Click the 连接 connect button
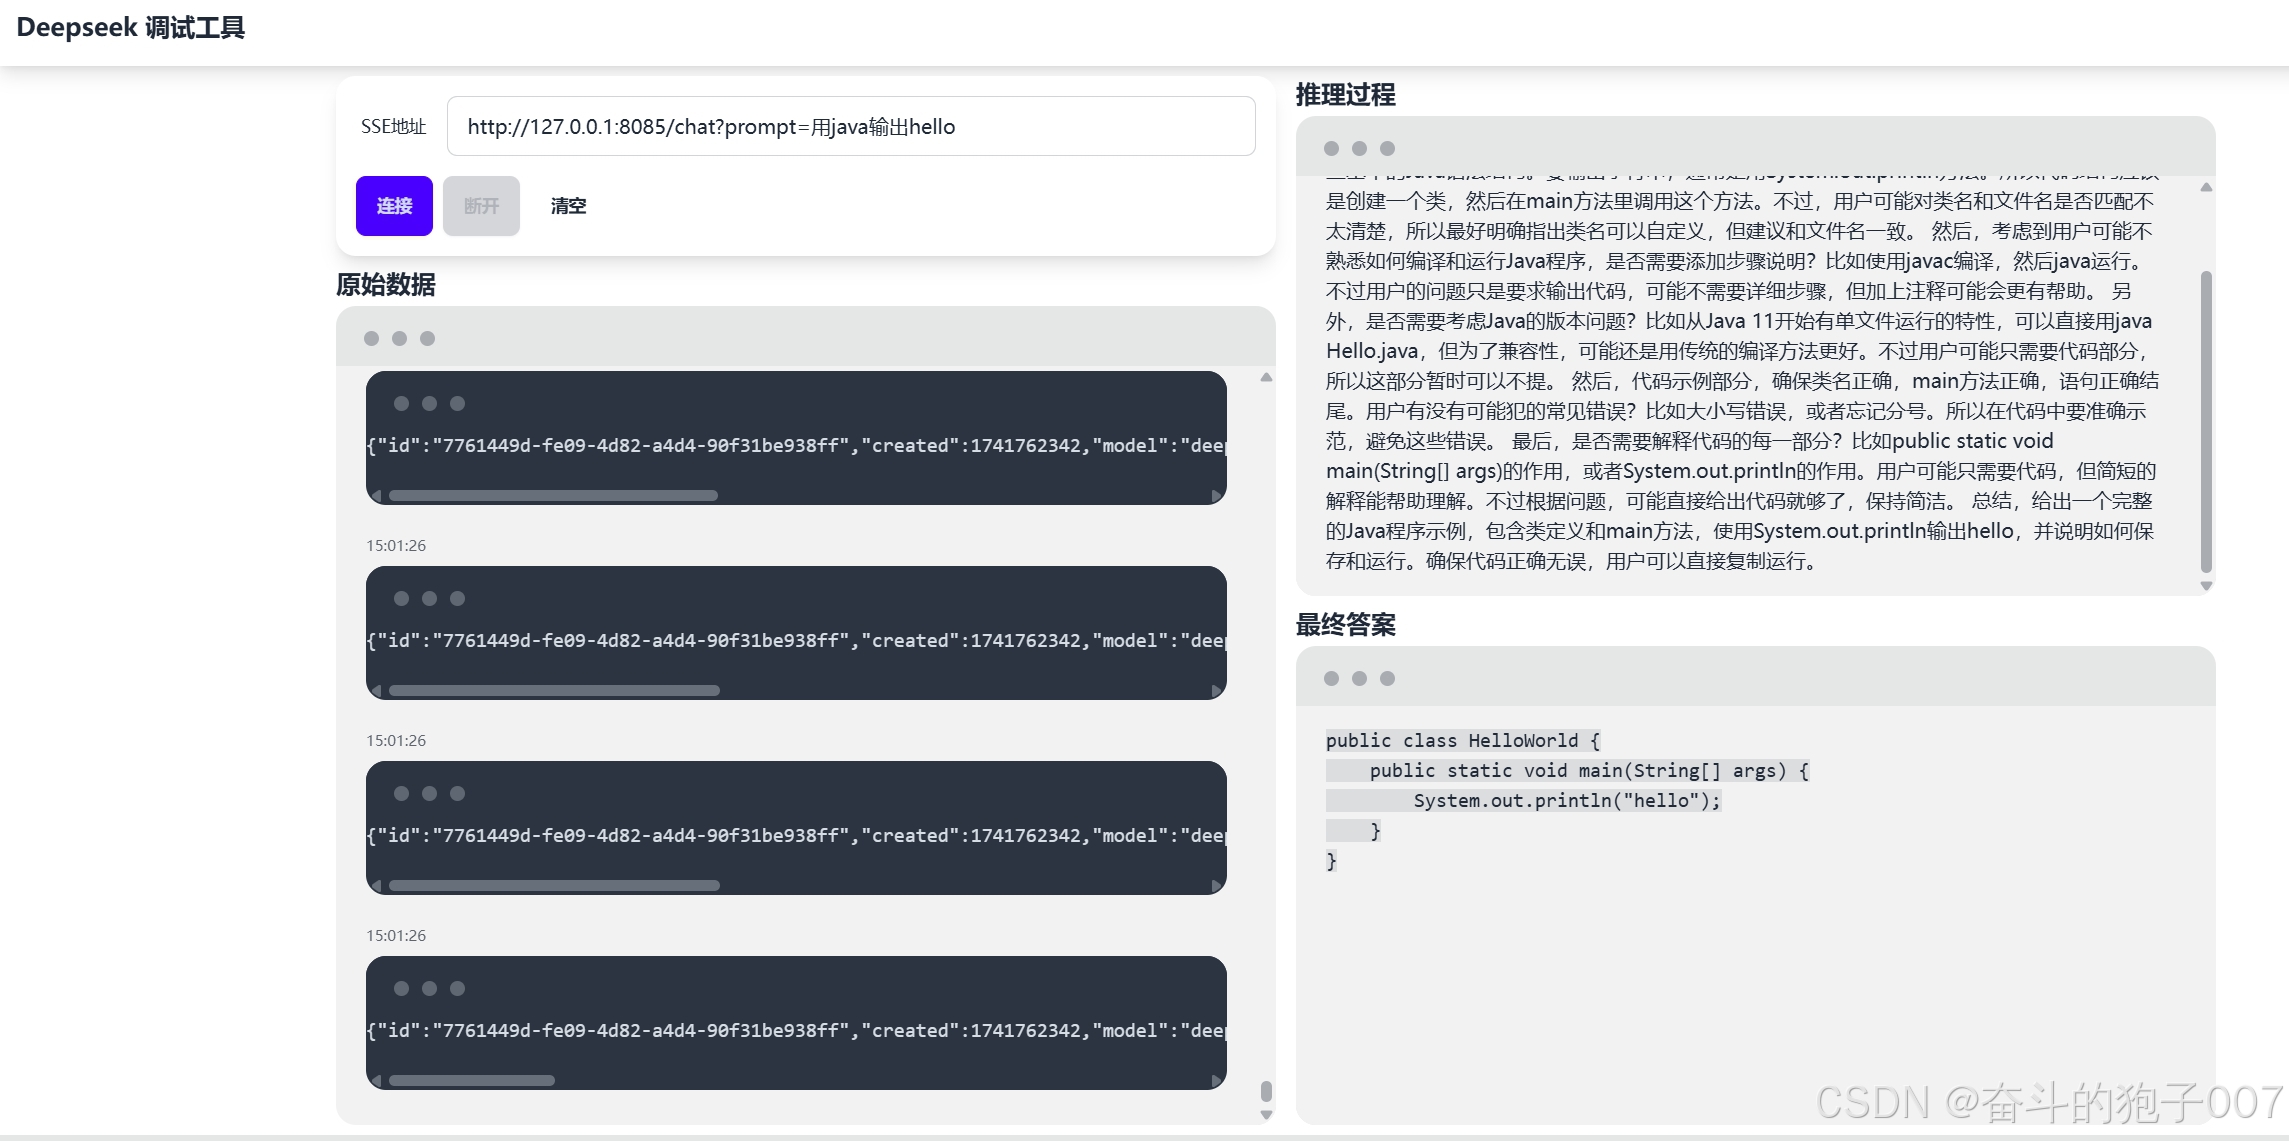 [x=394, y=206]
